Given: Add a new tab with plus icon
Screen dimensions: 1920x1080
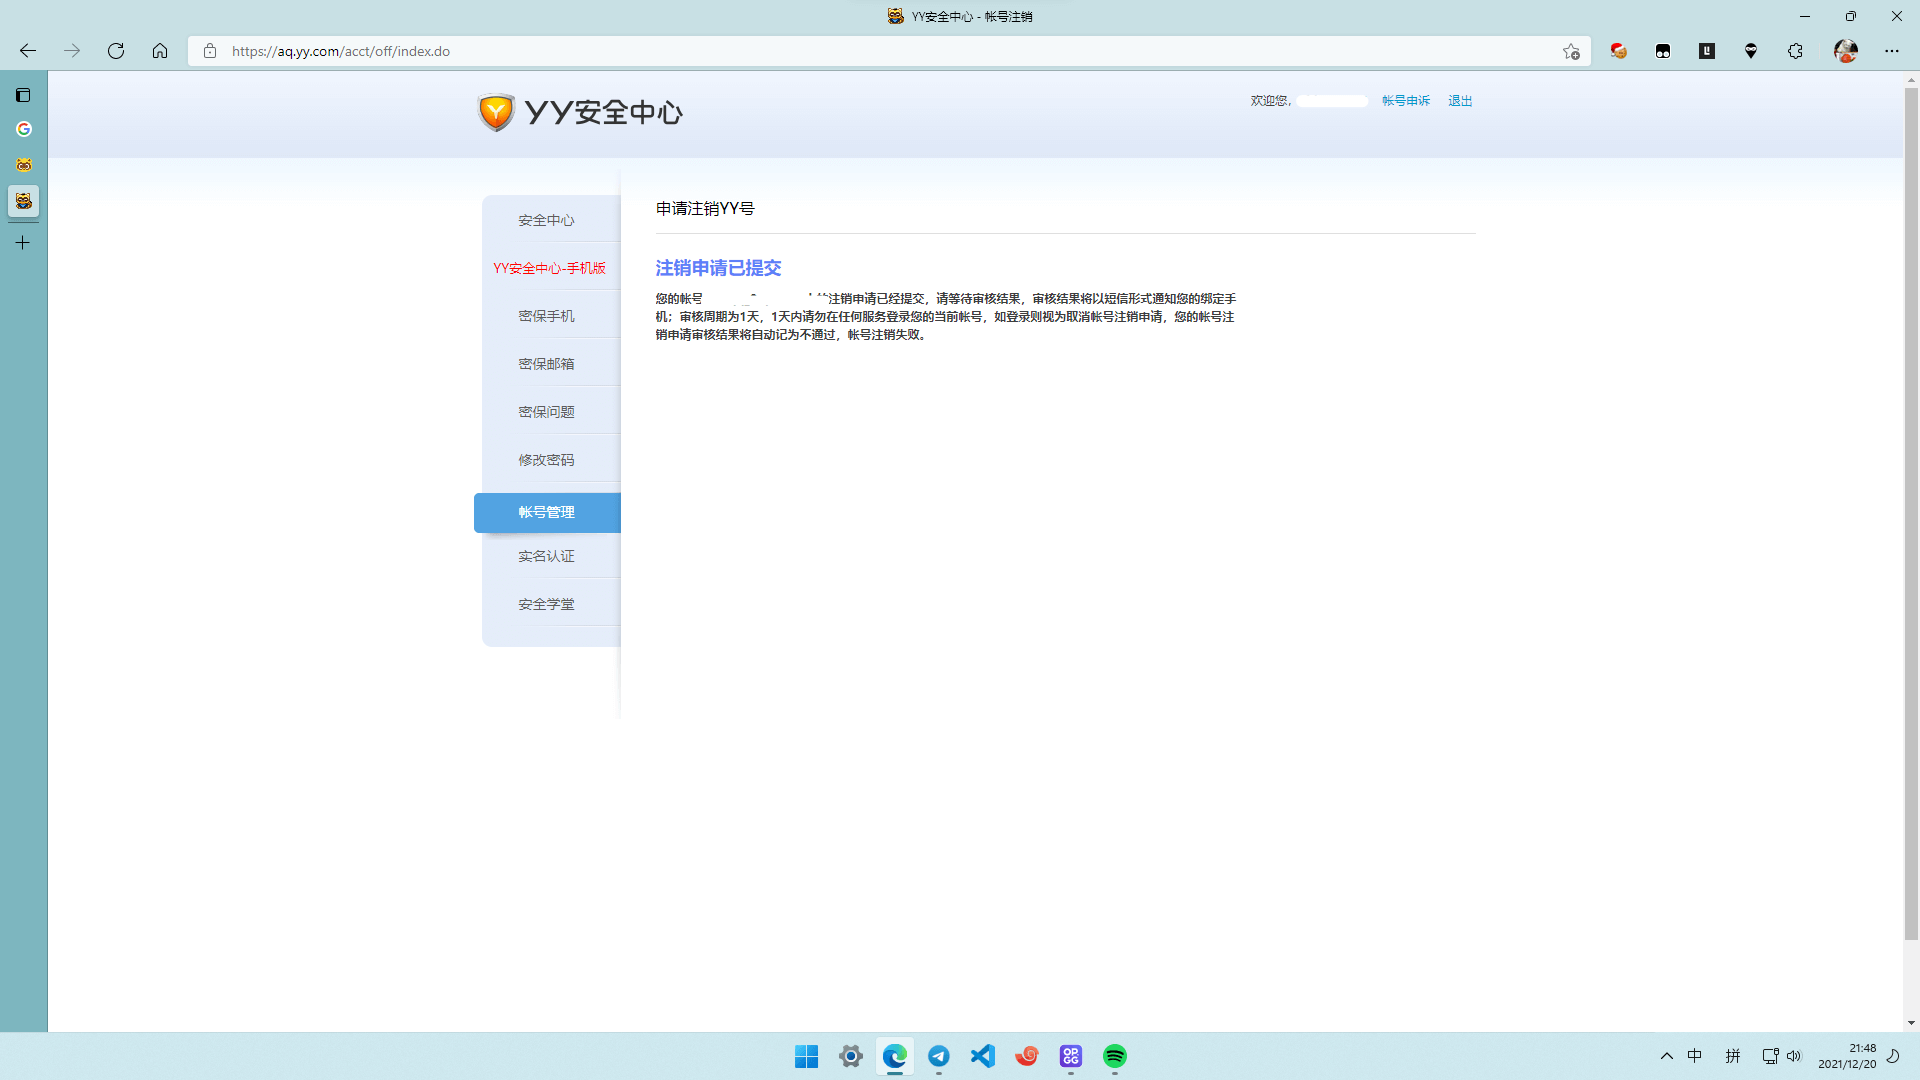Looking at the screenshot, I should point(23,243).
